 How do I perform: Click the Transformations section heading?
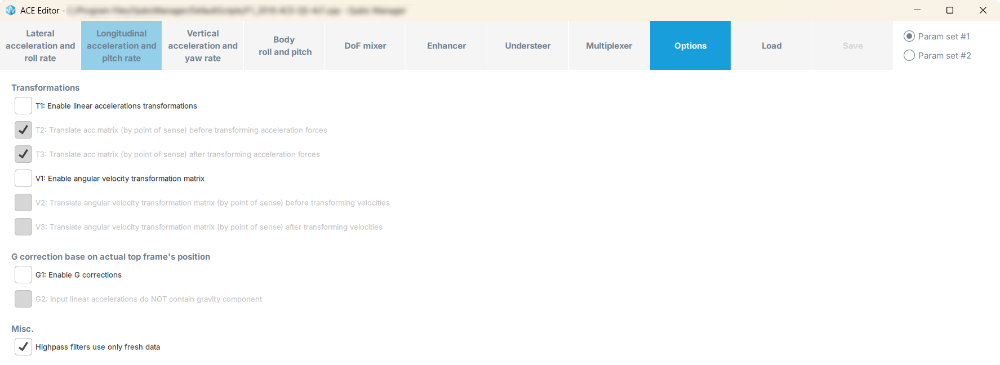pos(45,87)
